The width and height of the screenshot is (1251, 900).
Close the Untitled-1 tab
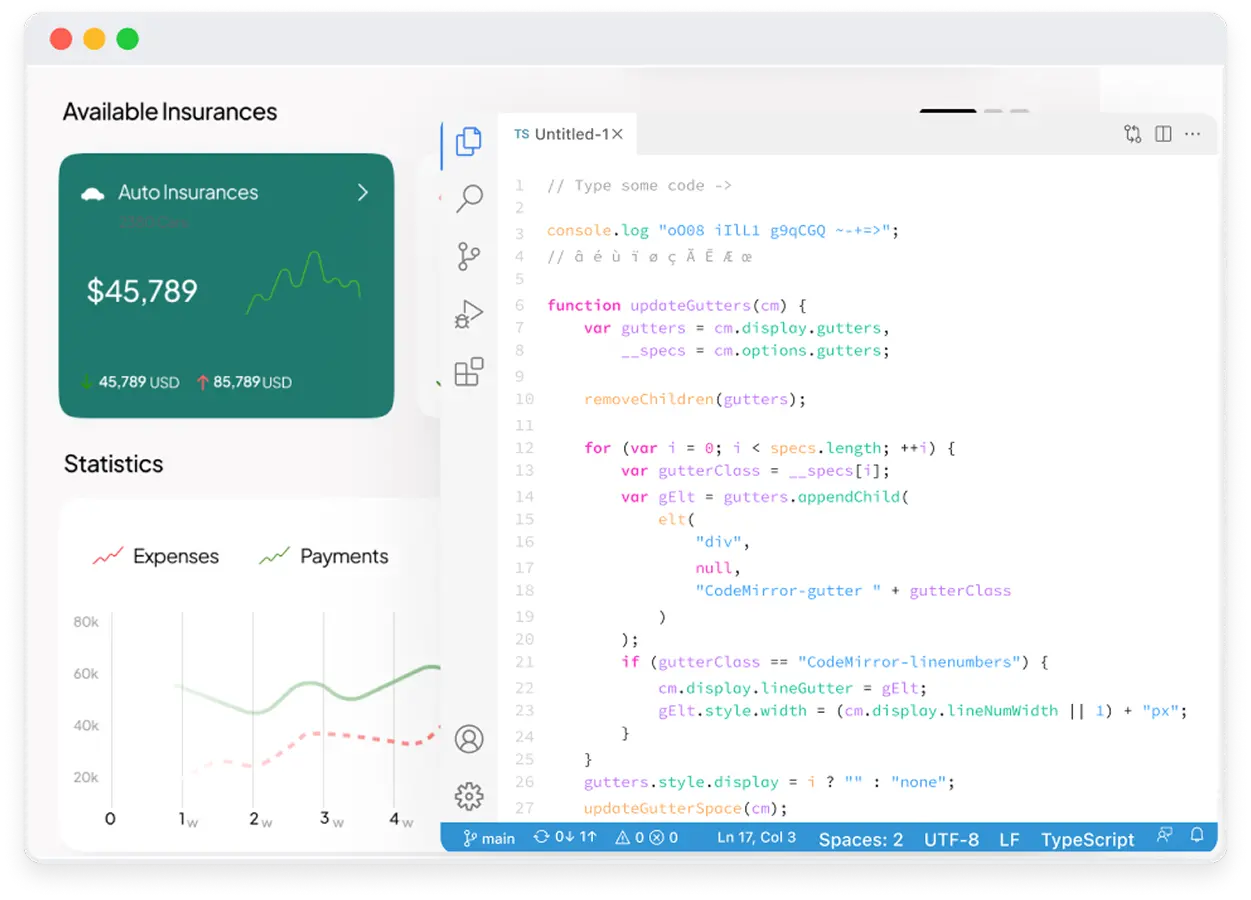tap(617, 134)
